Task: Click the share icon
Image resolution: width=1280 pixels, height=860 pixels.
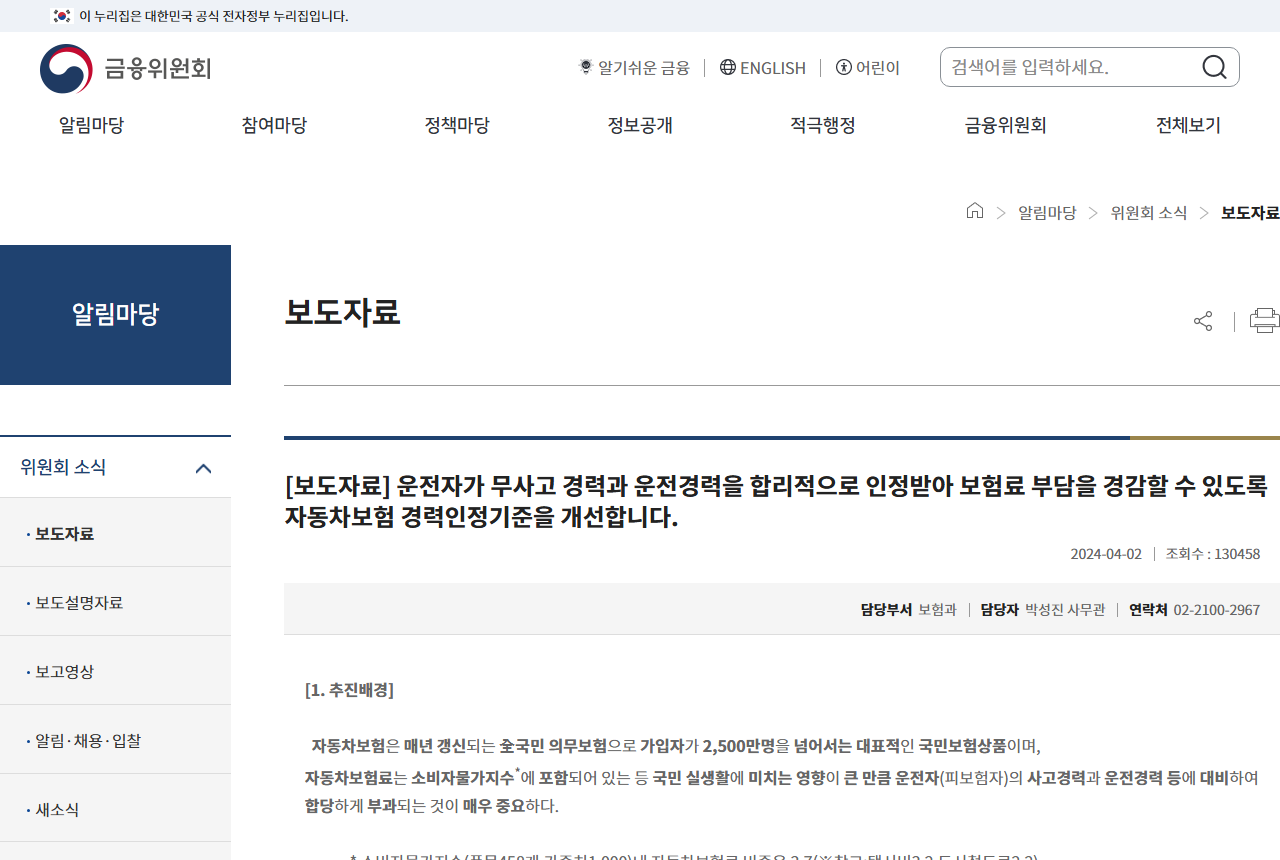Action: point(1203,321)
